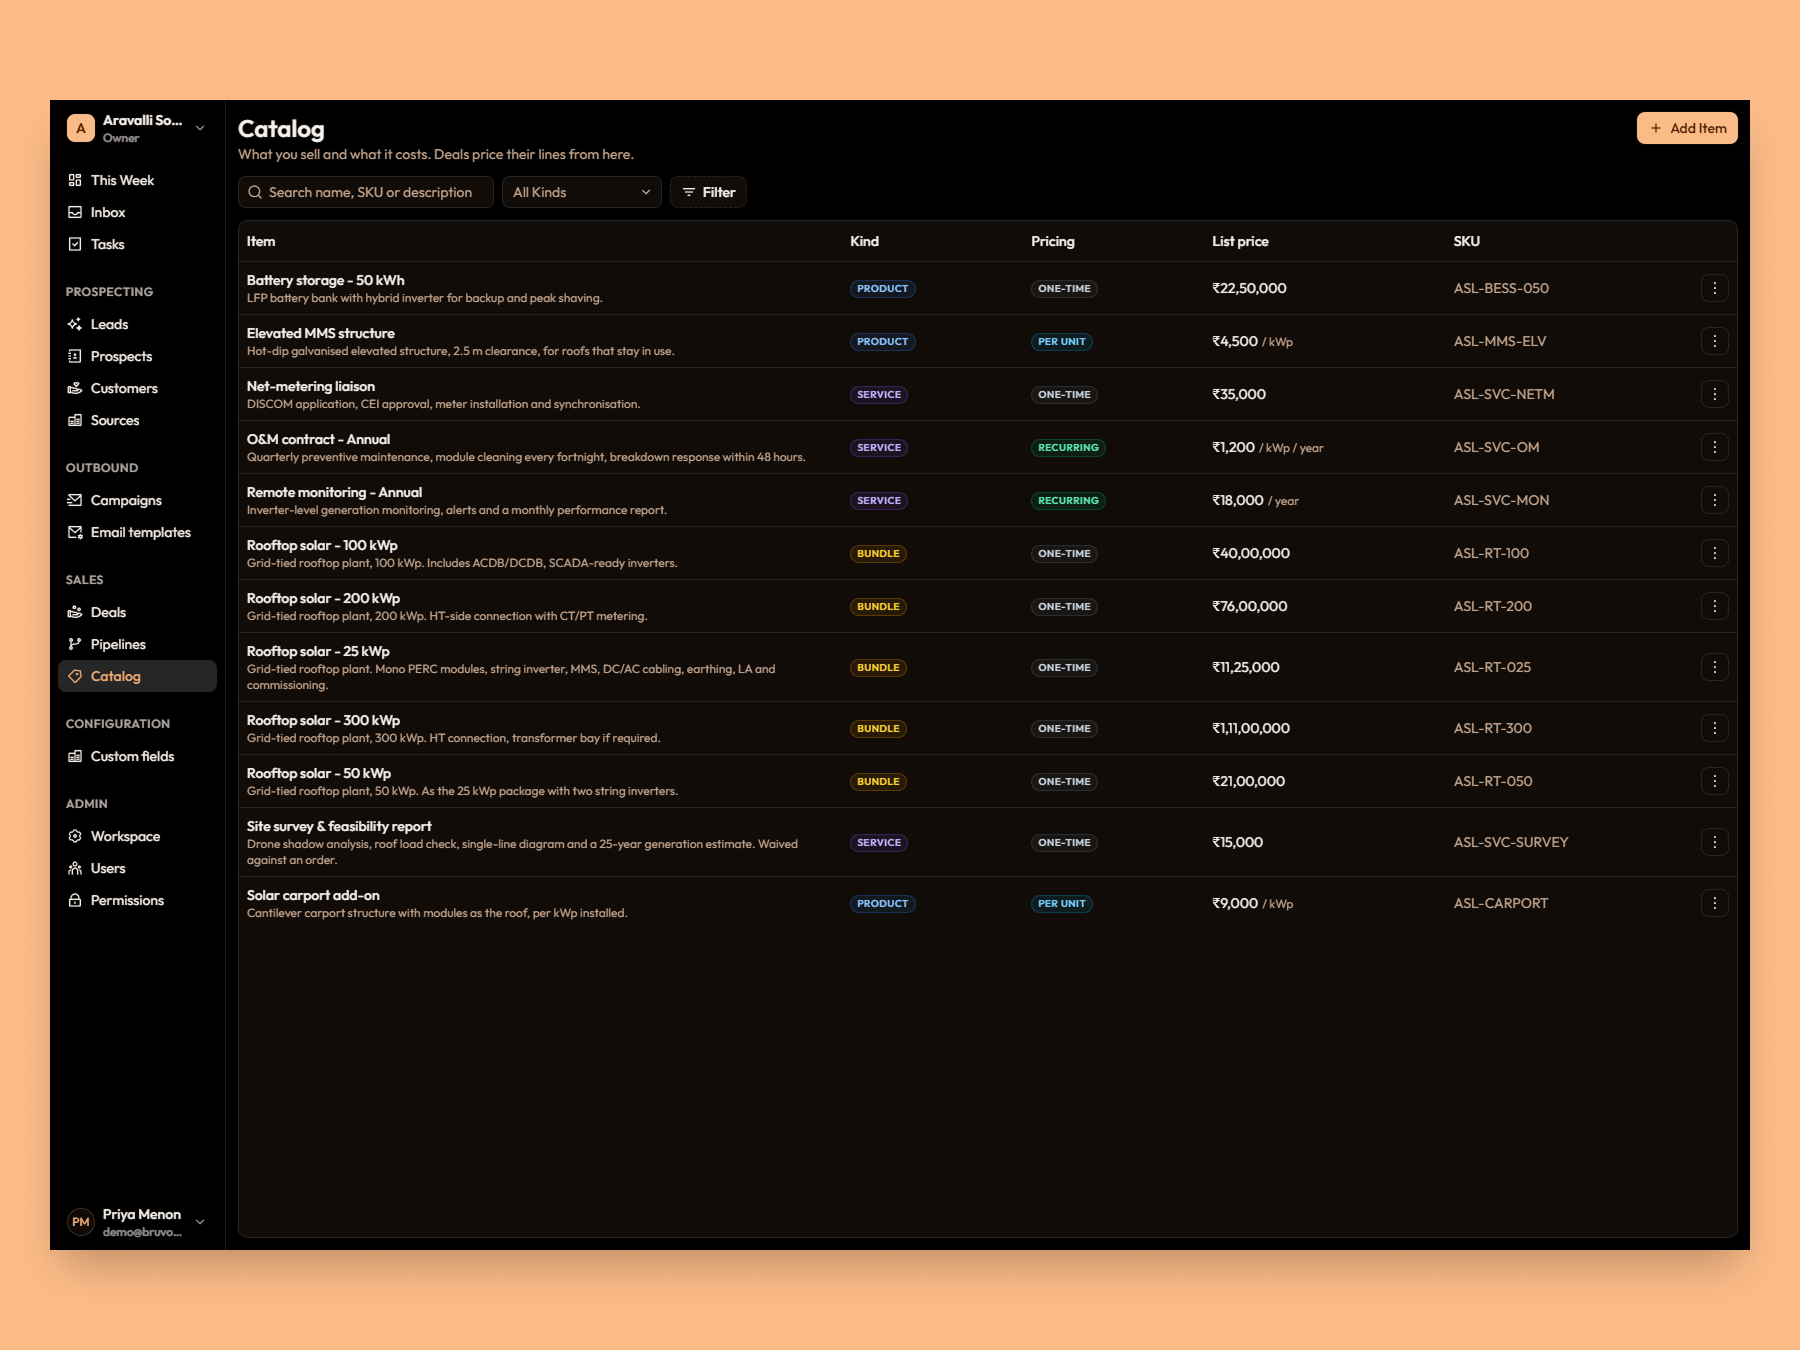Open row menu for Rooftop solar – 100 kWp
The width and height of the screenshot is (1800, 1350).
tap(1714, 553)
